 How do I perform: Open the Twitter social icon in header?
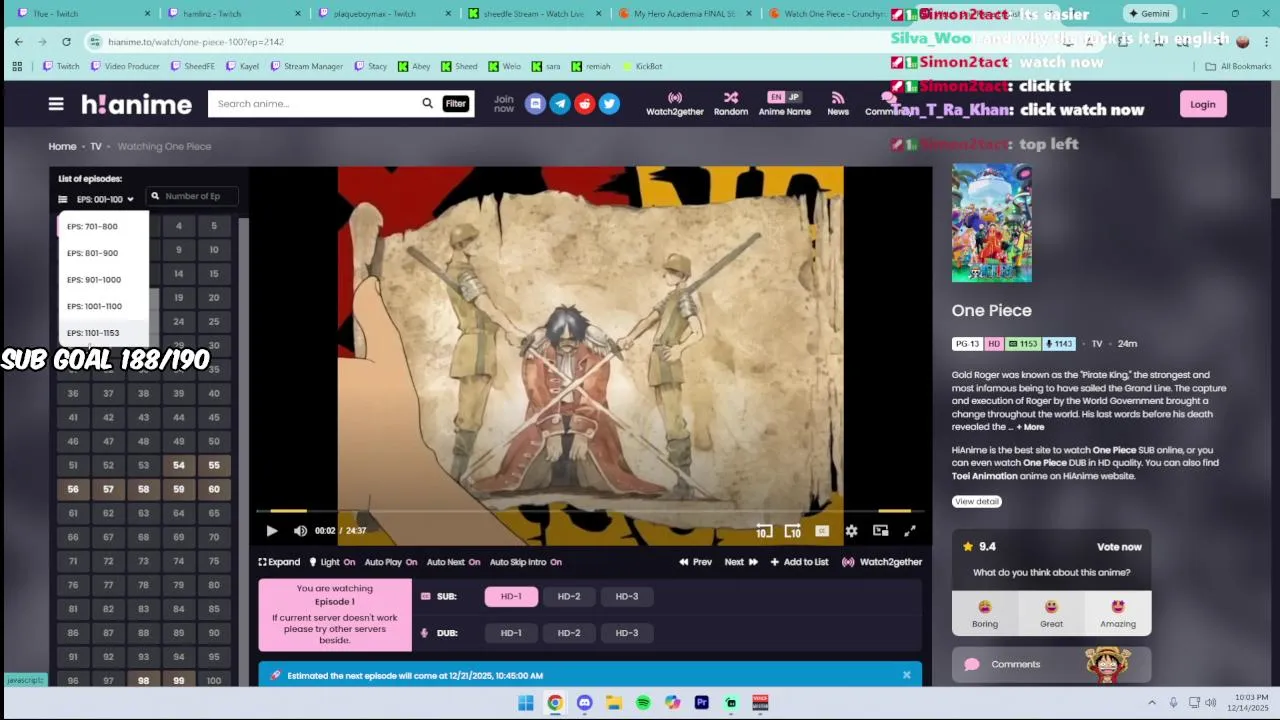(609, 104)
